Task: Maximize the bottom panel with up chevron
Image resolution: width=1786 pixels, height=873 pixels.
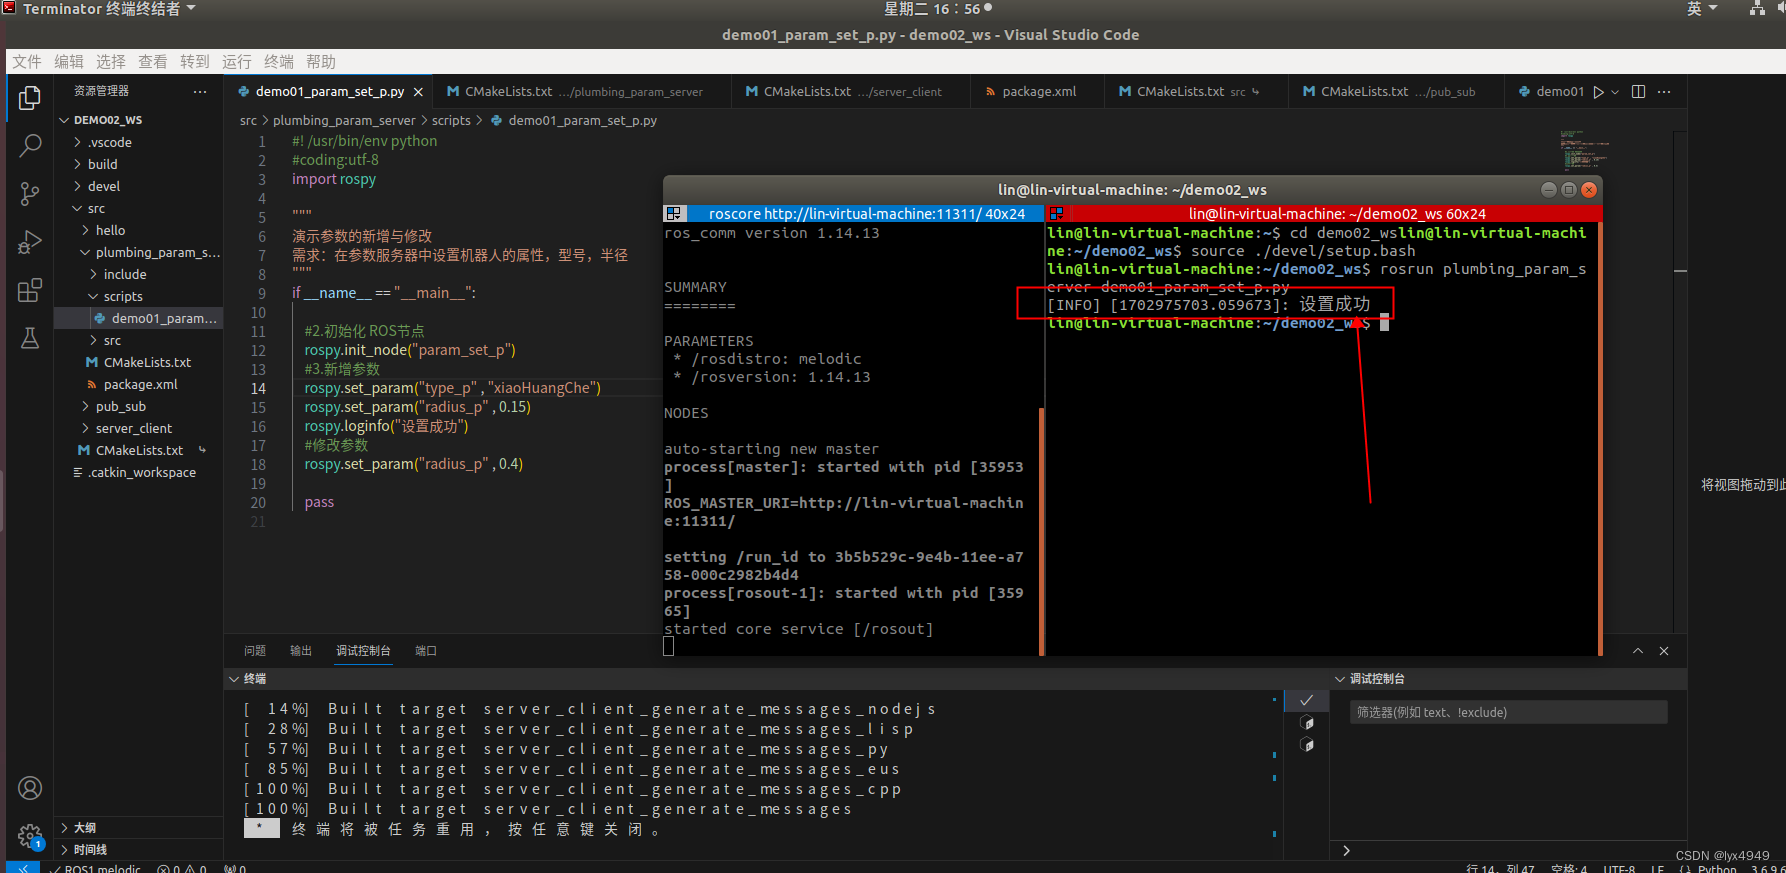Action: click(1638, 651)
